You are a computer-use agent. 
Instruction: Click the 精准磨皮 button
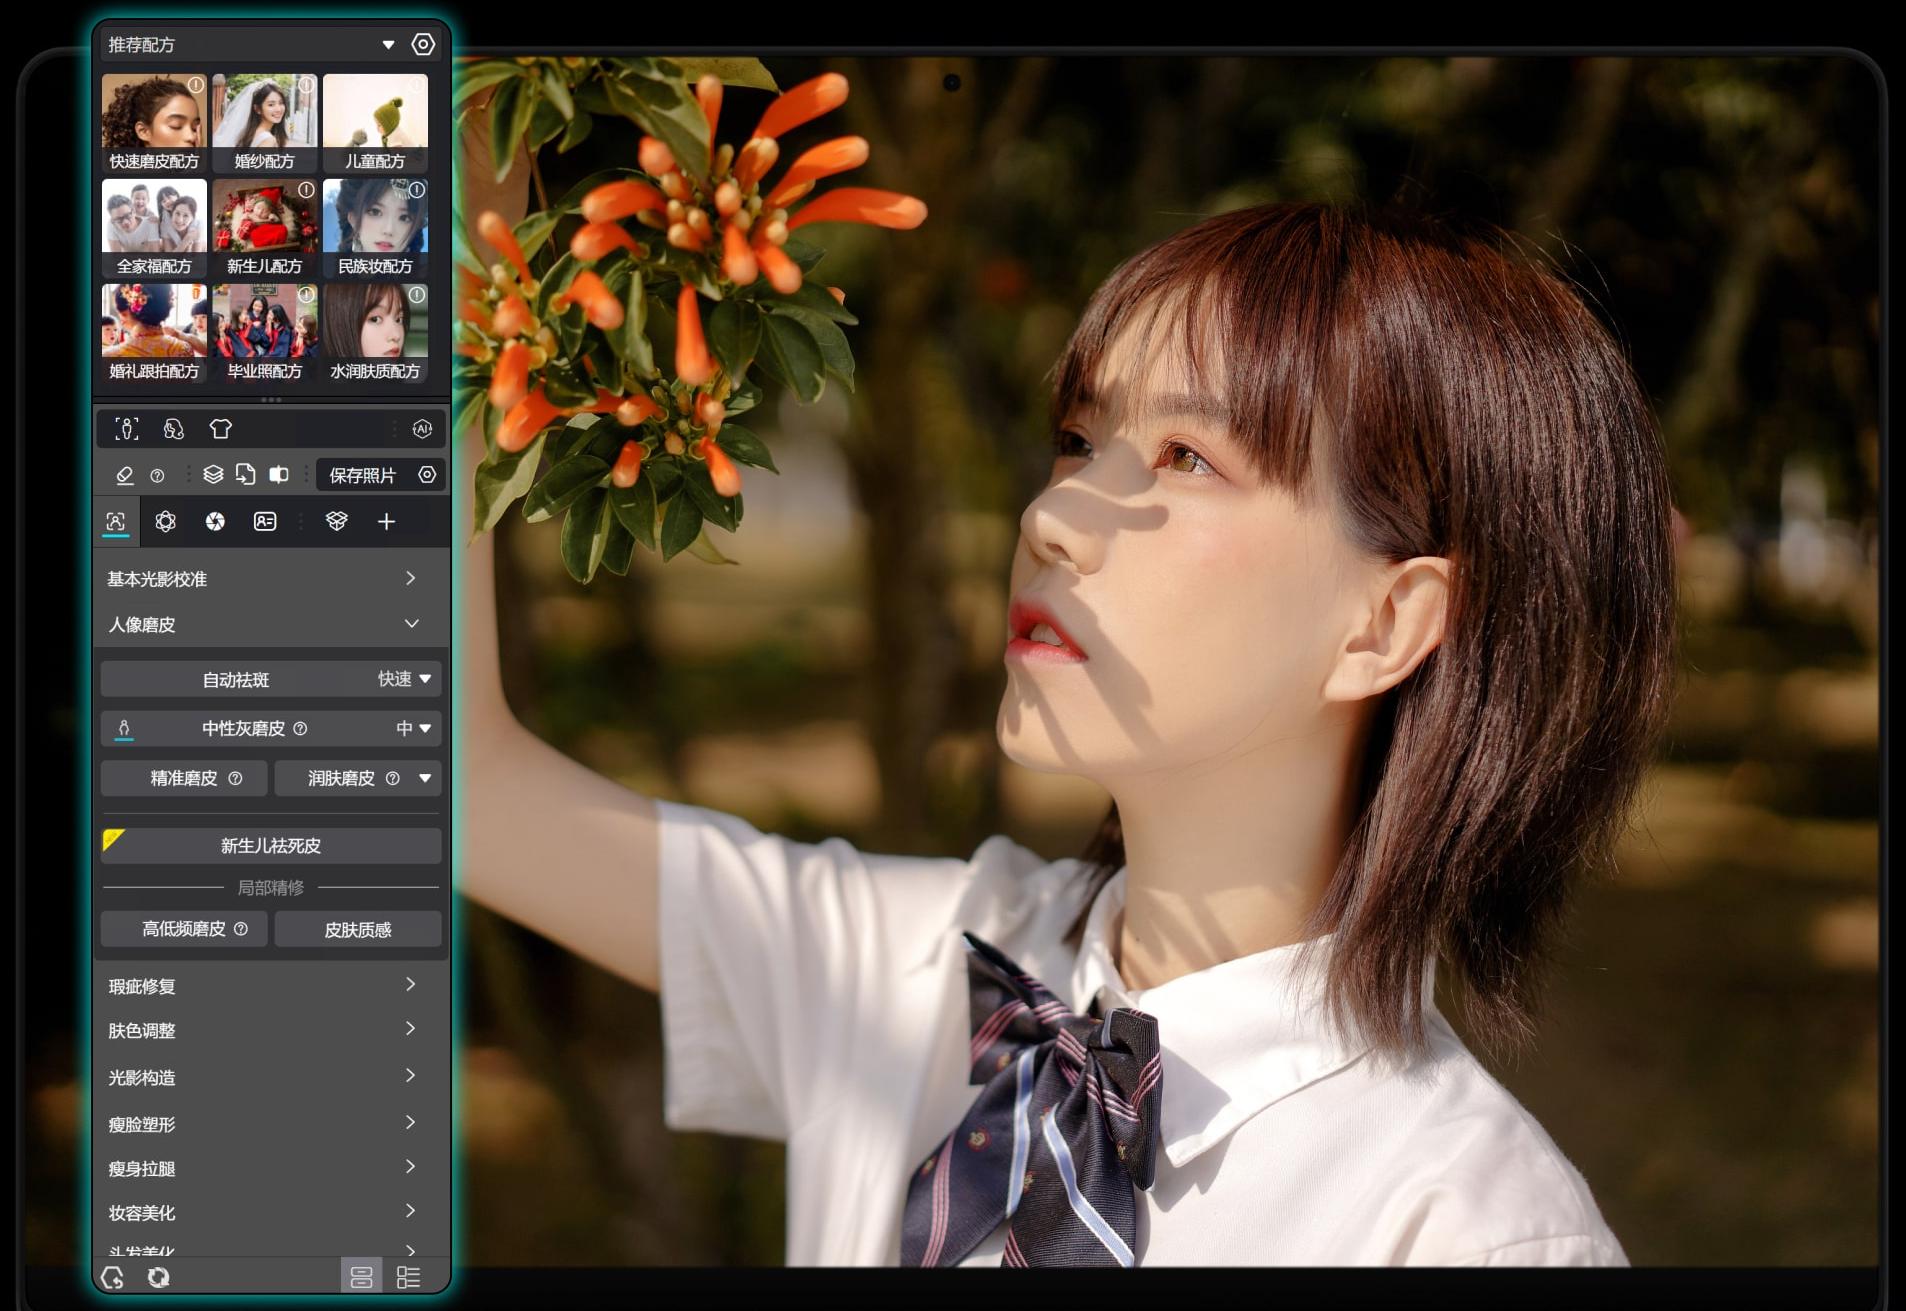tap(184, 778)
